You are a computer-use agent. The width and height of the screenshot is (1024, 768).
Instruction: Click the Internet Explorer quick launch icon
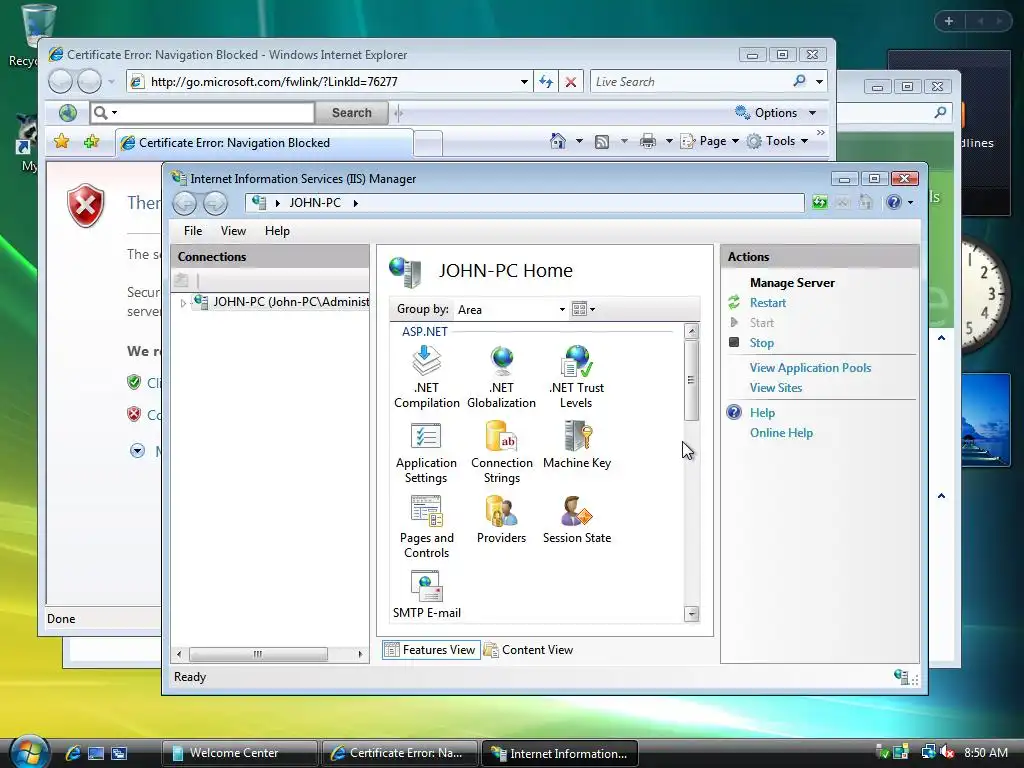[72, 753]
